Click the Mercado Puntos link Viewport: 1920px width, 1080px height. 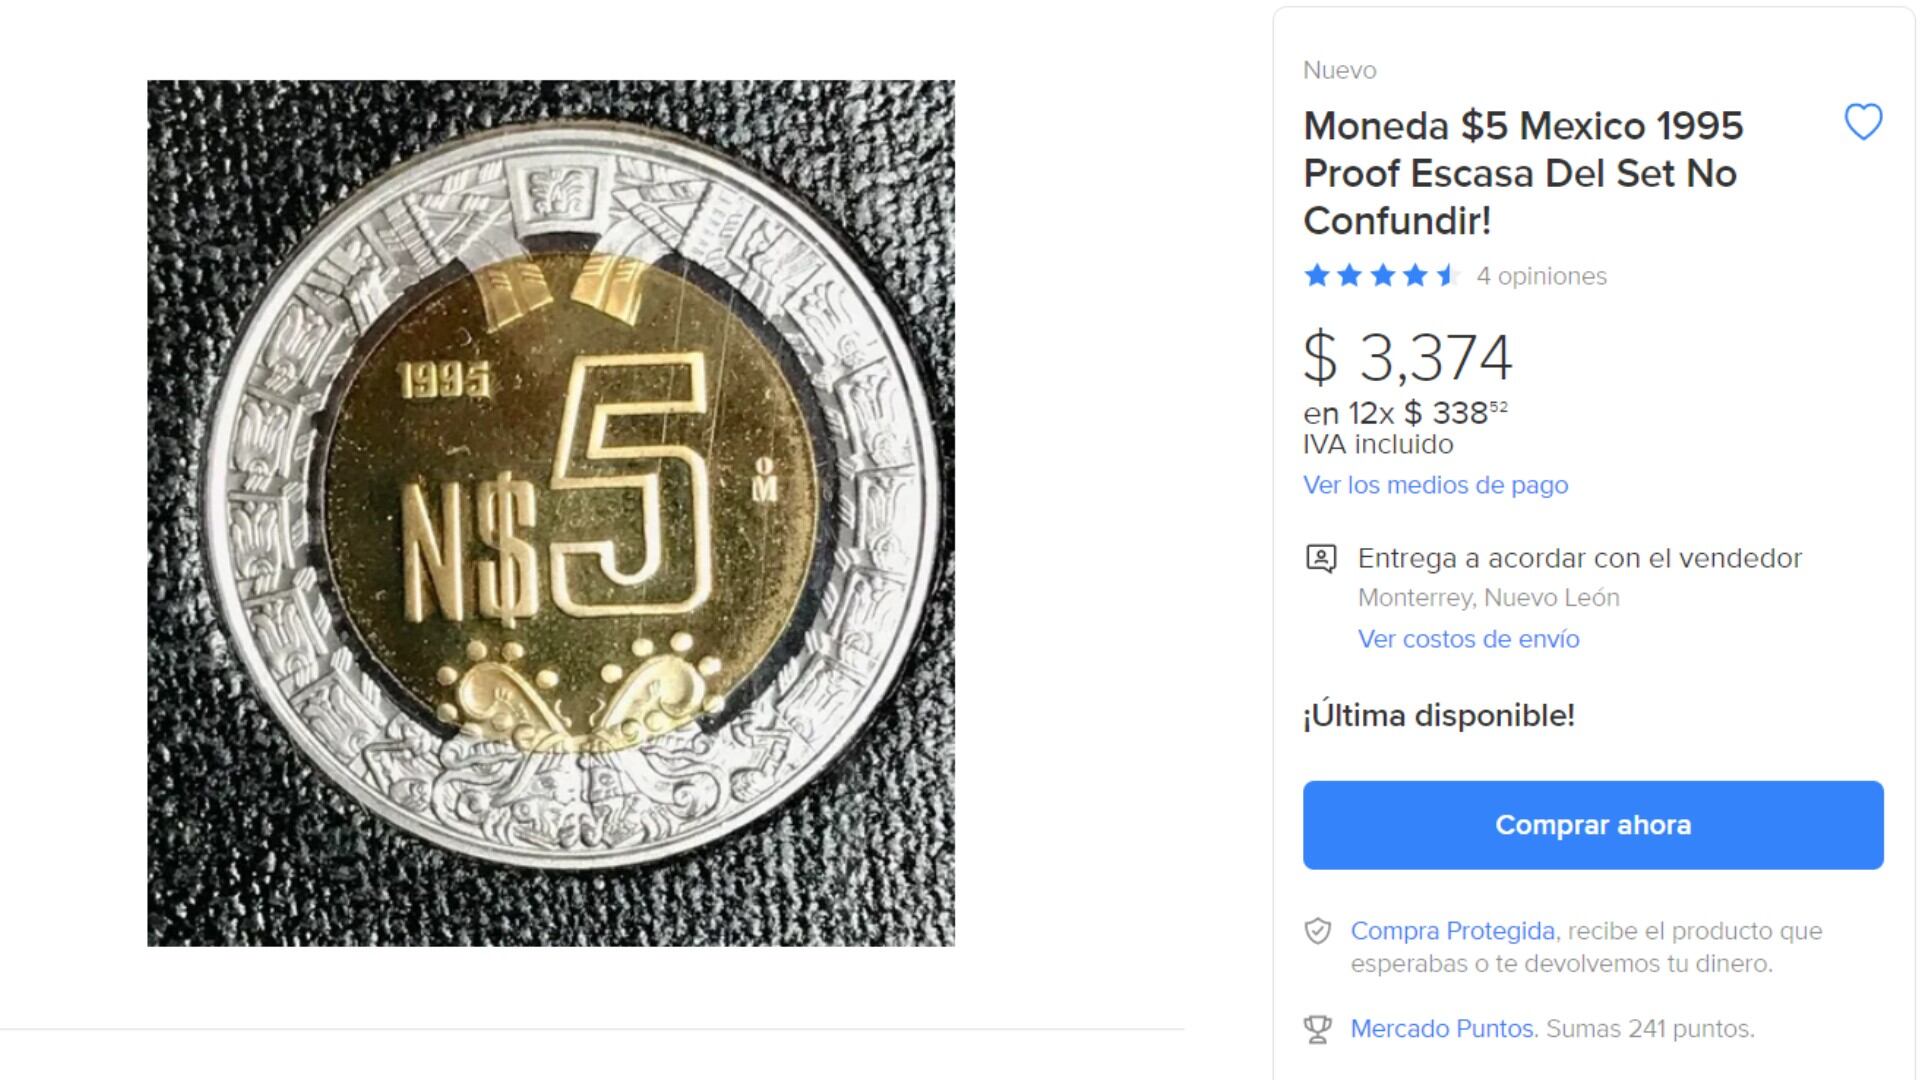1442,1028
